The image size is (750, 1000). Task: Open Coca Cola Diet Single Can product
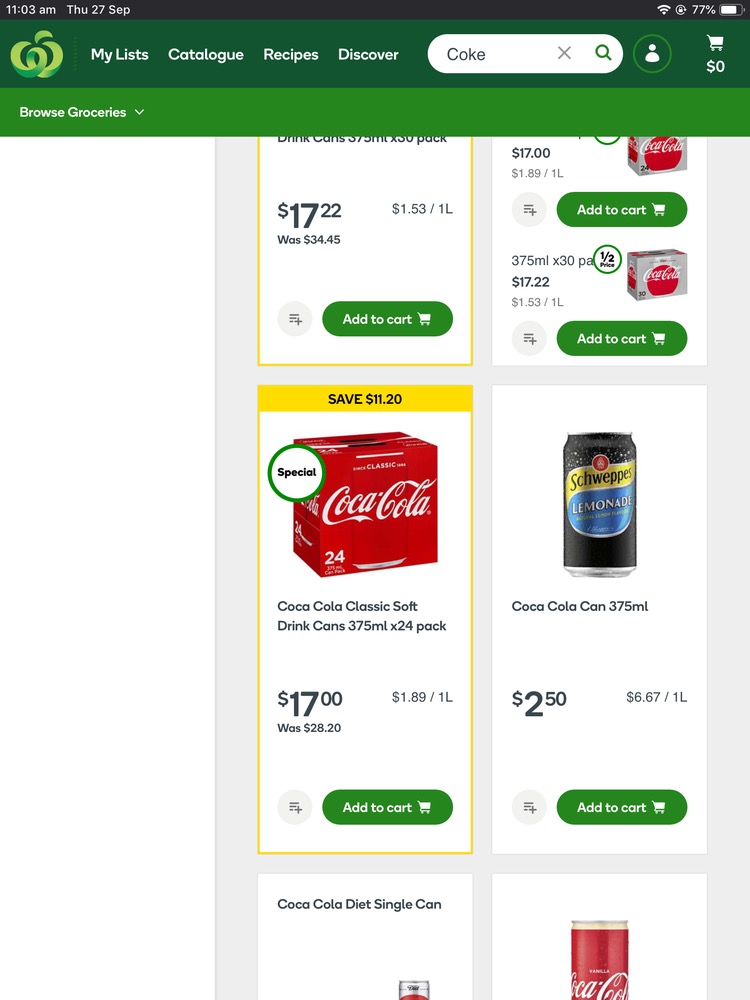point(359,904)
